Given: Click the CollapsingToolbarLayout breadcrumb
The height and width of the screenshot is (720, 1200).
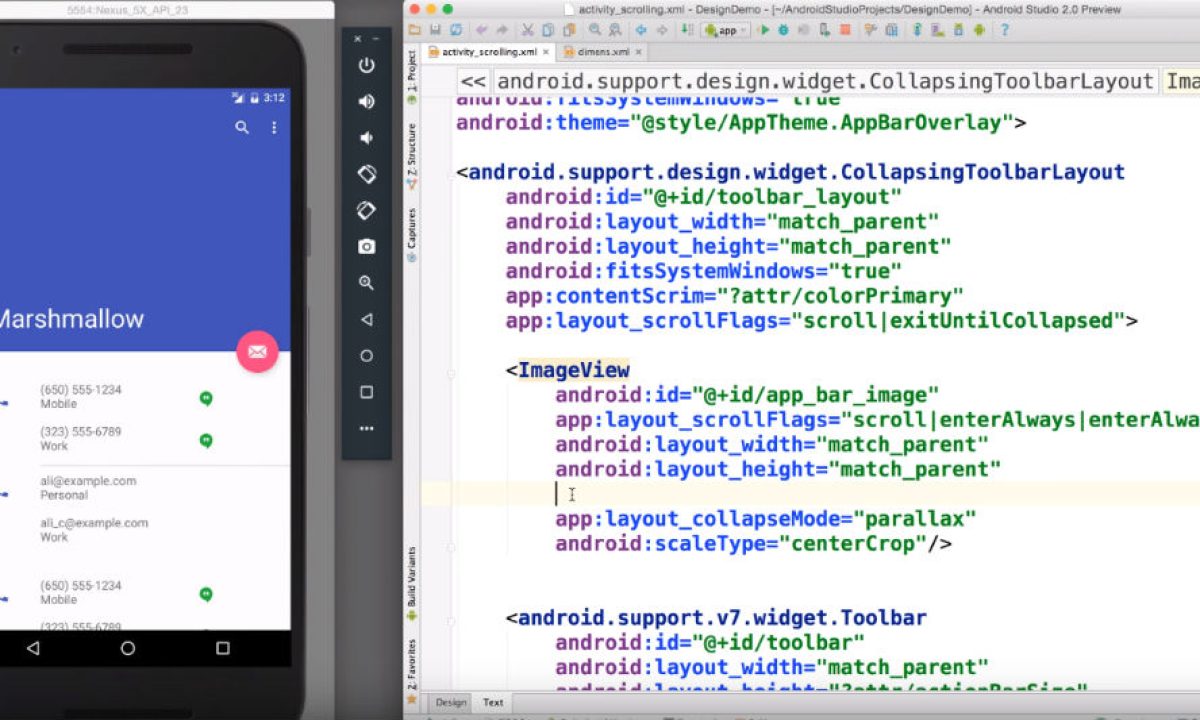Looking at the screenshot, I should click(825, 82).
